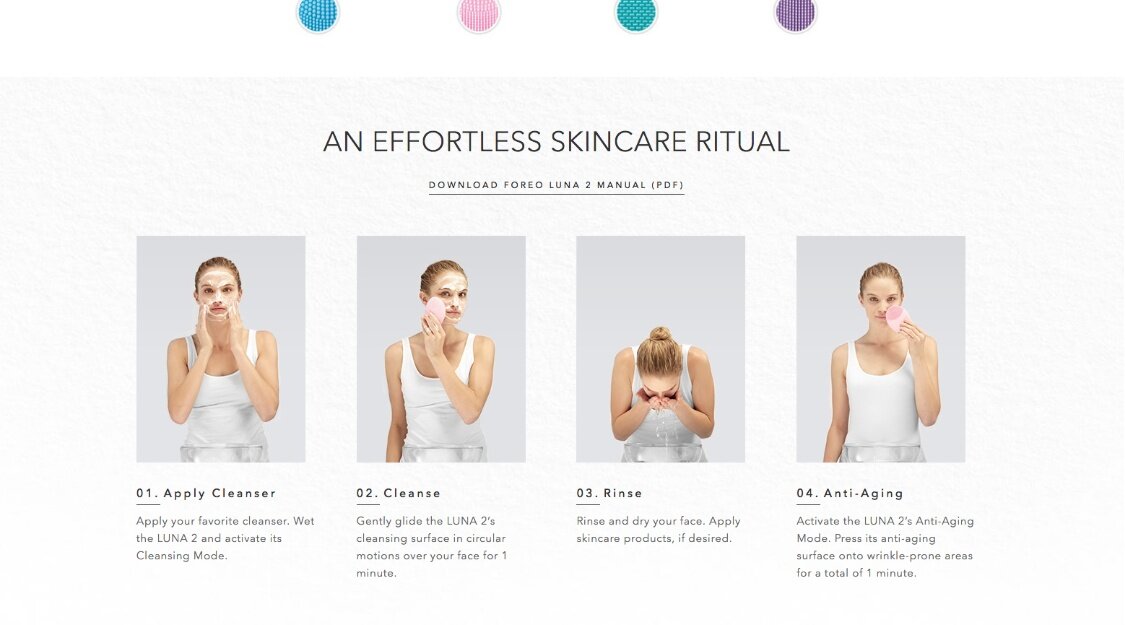This screenshot has width=1125, height=625.
Task: Click the Anti-Aging Mode description text
Action: click(x=885, y=547)
